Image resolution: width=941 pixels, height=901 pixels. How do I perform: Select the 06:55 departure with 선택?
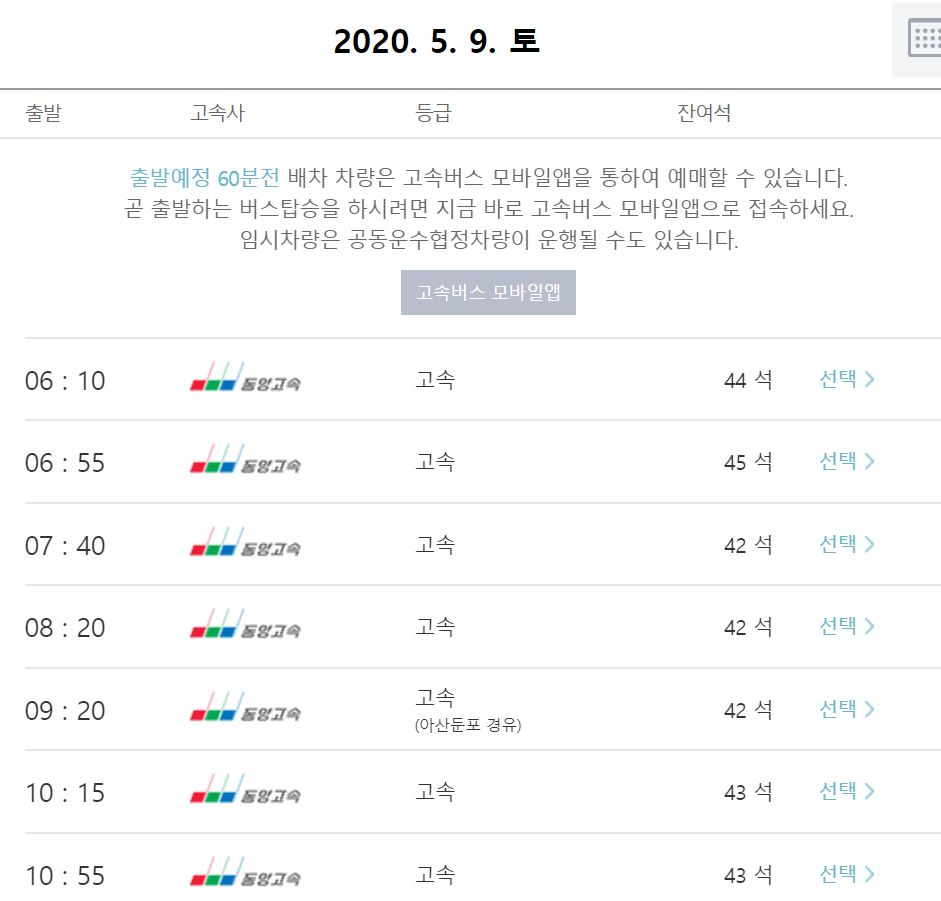847,461
